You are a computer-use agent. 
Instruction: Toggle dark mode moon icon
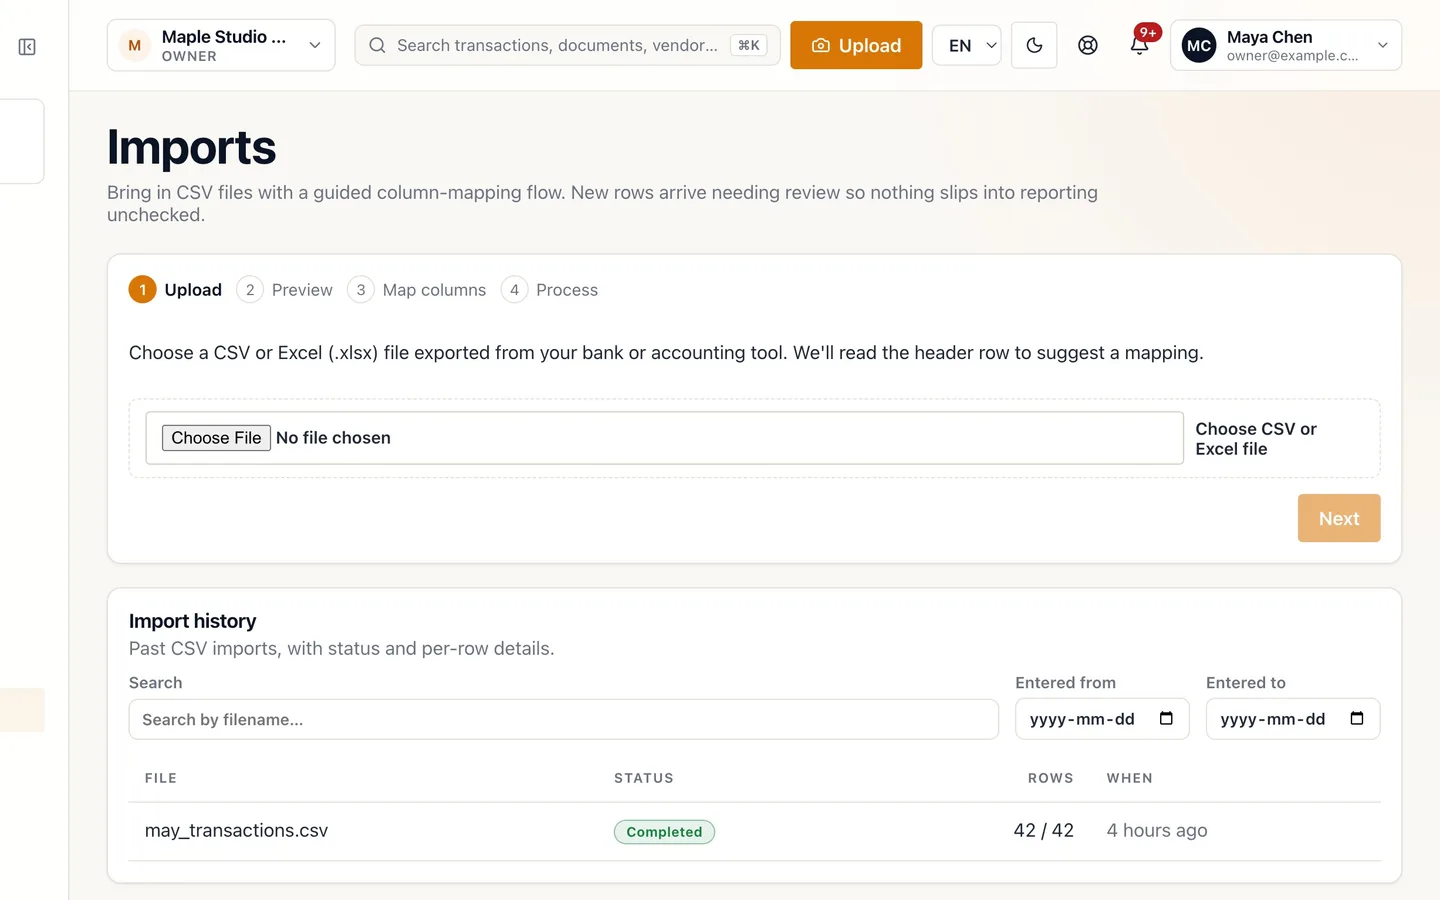(1034, 45)
